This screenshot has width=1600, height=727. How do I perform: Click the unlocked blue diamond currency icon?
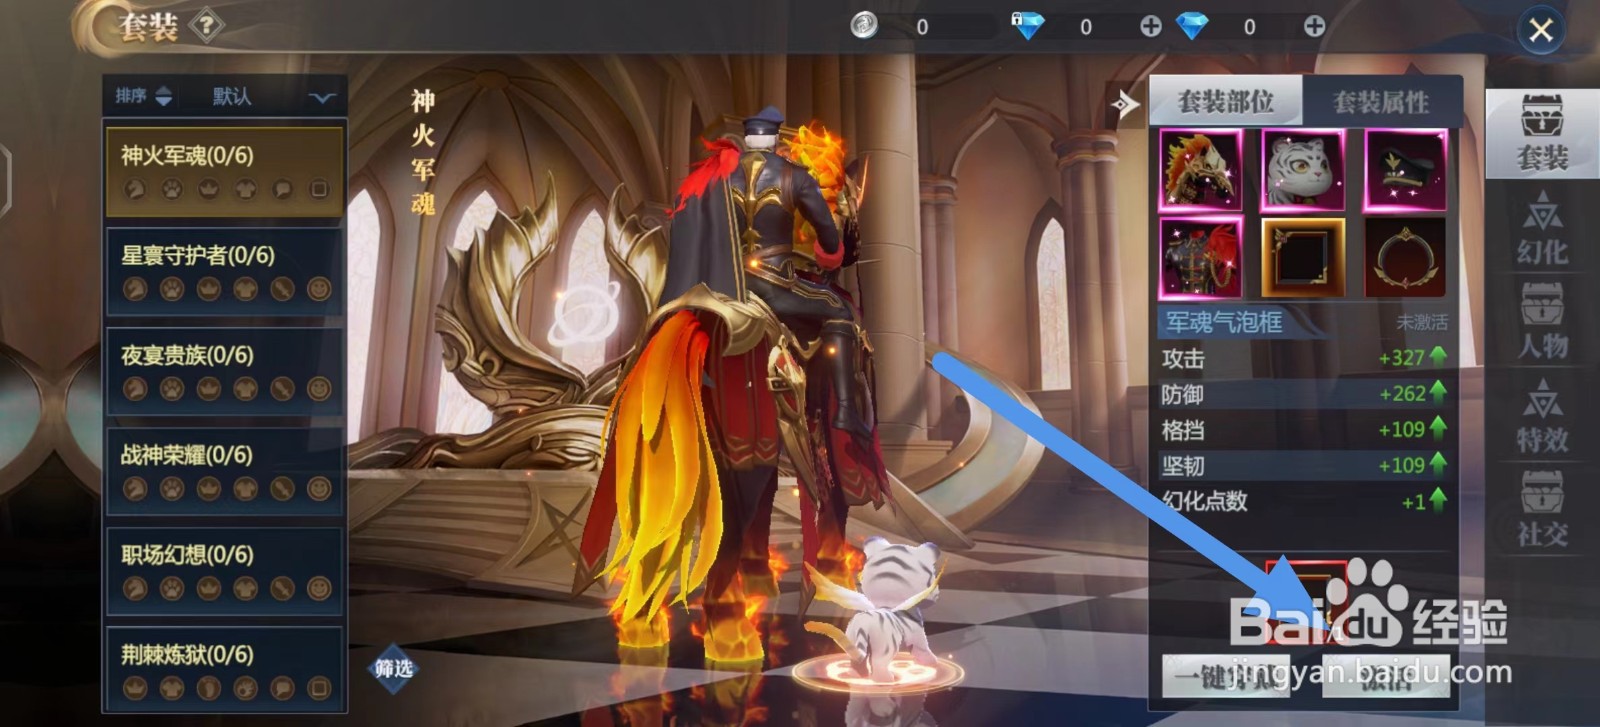1191,26
